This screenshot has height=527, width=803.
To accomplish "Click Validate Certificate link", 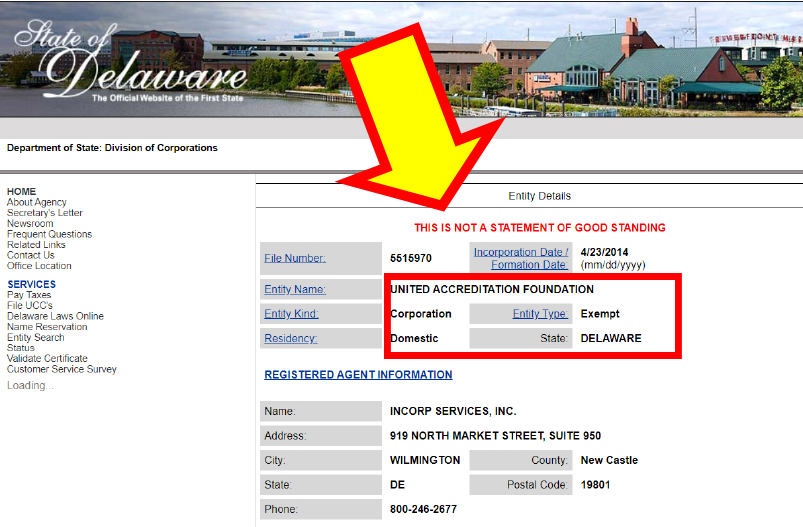I will click(47, 358).
